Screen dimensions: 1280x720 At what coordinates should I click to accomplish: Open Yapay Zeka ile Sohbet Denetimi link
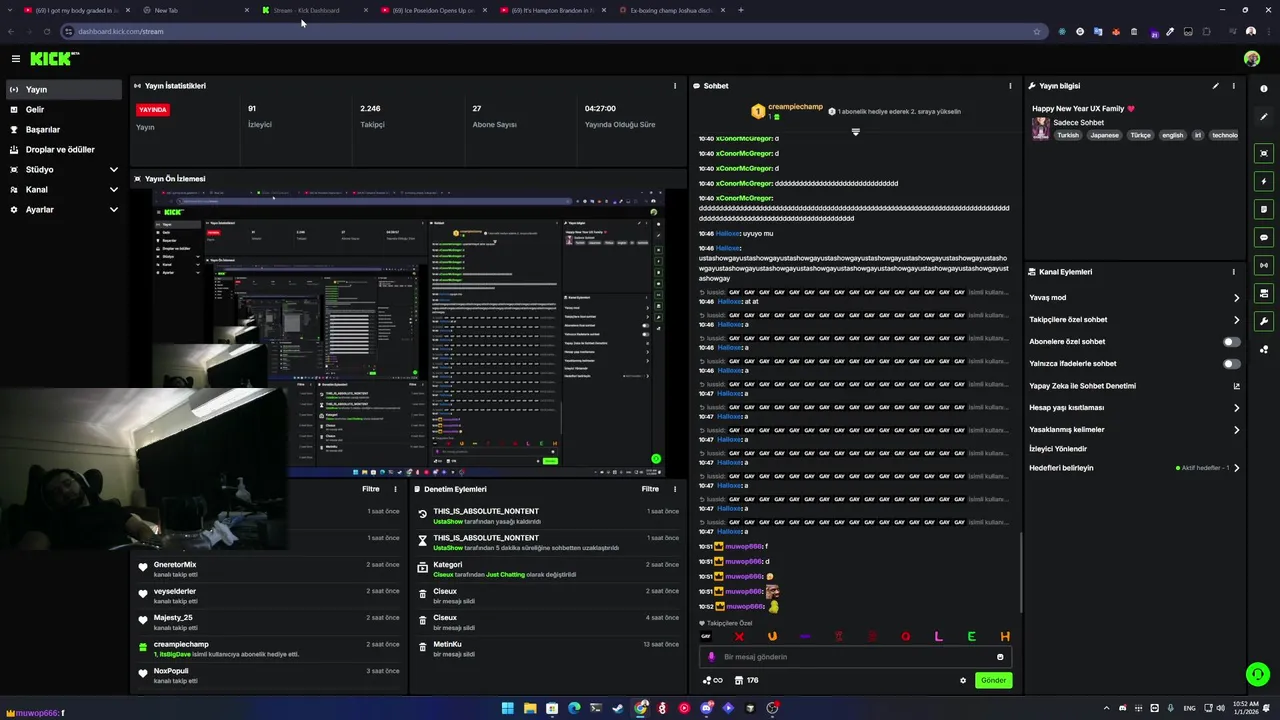coord(1134,386)
